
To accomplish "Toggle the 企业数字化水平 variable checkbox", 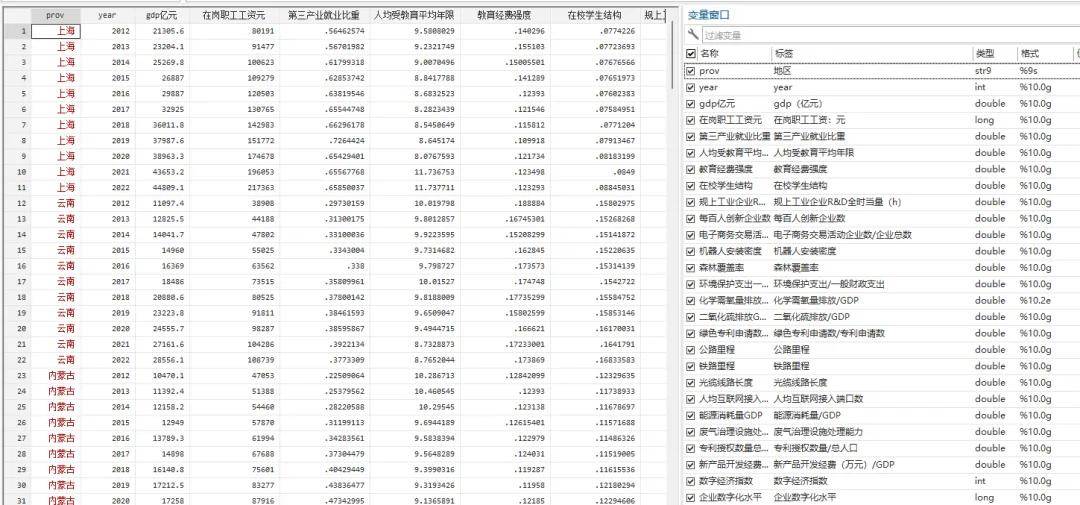I will pyautogui.click(x=691, y=497).
